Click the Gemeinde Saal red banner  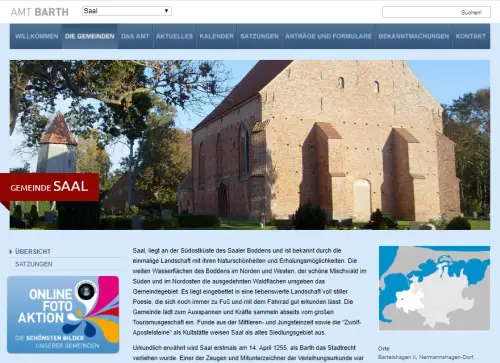[x=49, y=187]
